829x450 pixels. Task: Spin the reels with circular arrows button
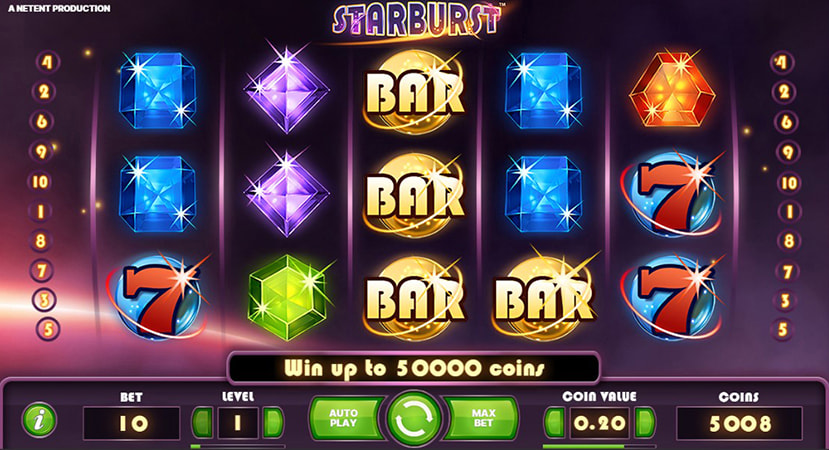414,419
